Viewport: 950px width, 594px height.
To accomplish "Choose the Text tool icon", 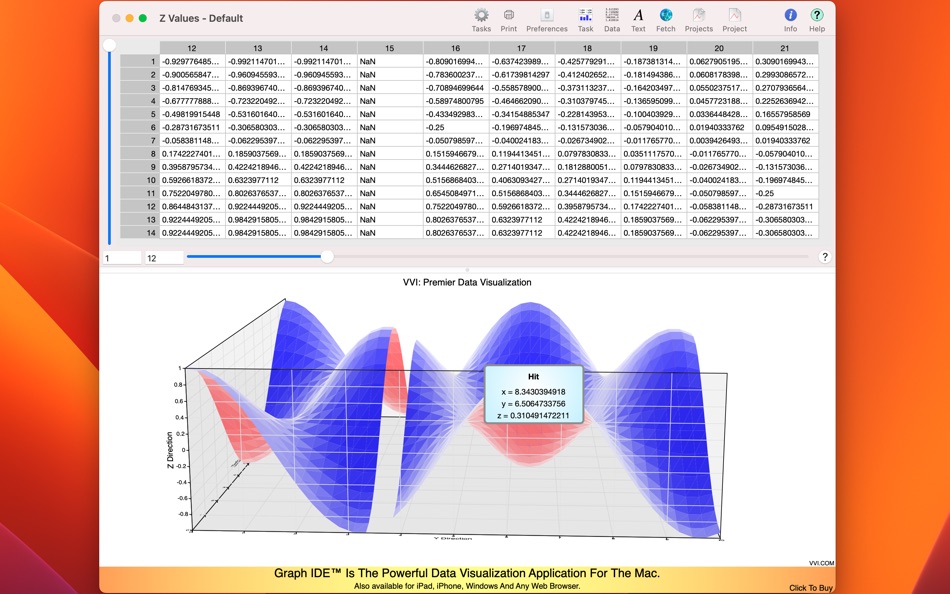I will pos(638,16).
